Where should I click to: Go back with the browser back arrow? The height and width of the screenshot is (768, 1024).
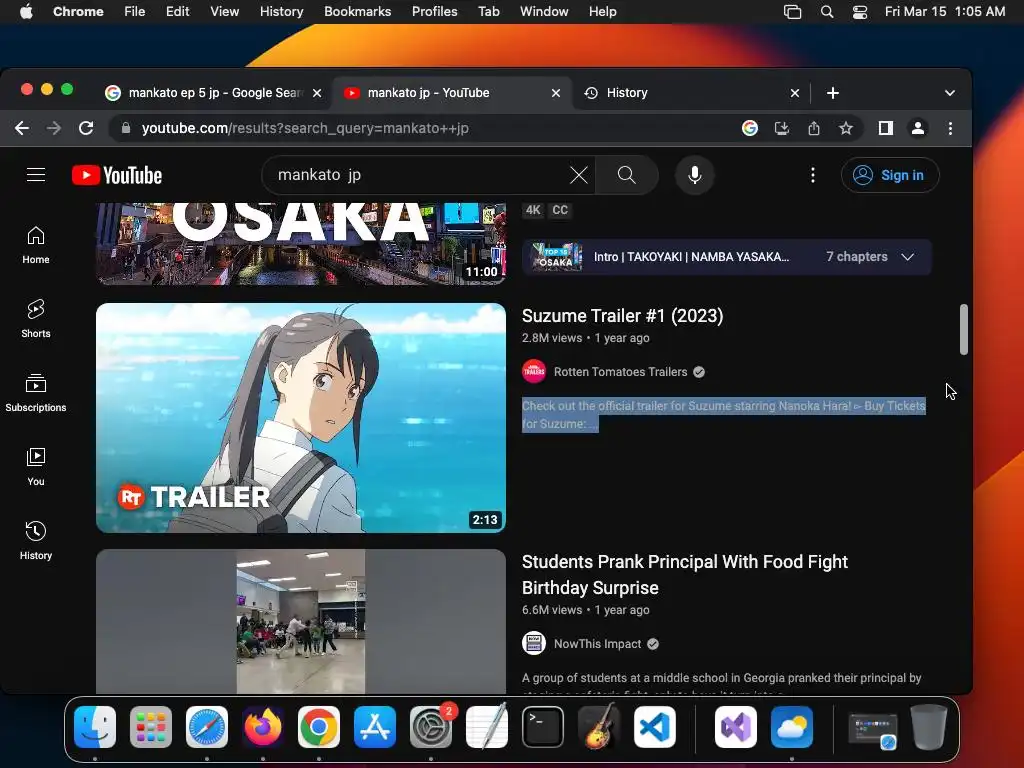(22, 128)
